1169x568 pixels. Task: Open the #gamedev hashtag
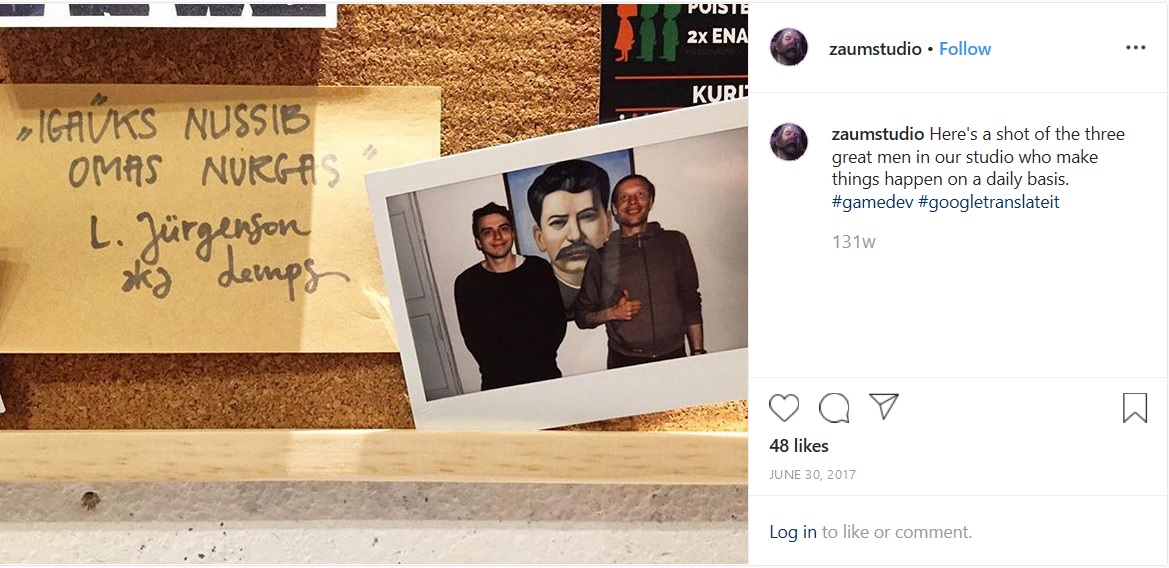coord(872,202)
